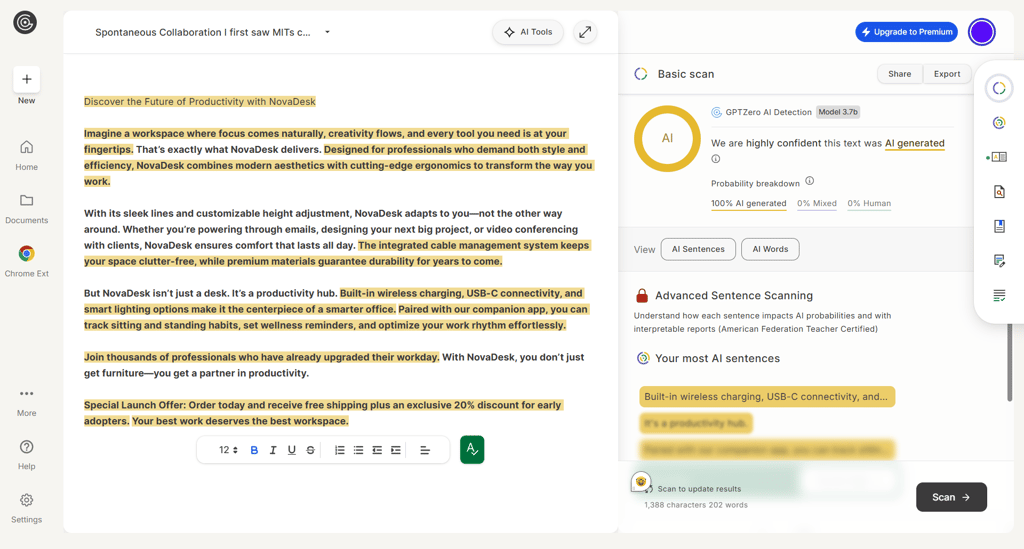Open the checklist lines icon in right rail
This screenshot has width=1024, height=549.
click(x=999, y=296)
